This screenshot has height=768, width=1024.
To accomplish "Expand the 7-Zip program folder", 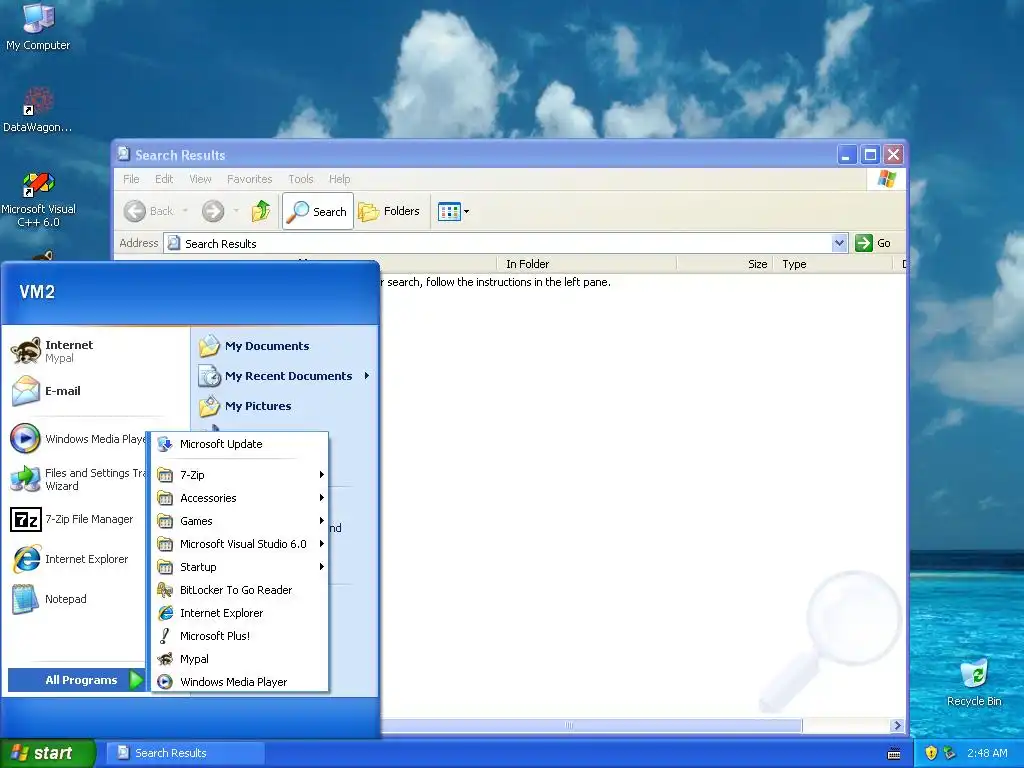I will pos(240,475).
